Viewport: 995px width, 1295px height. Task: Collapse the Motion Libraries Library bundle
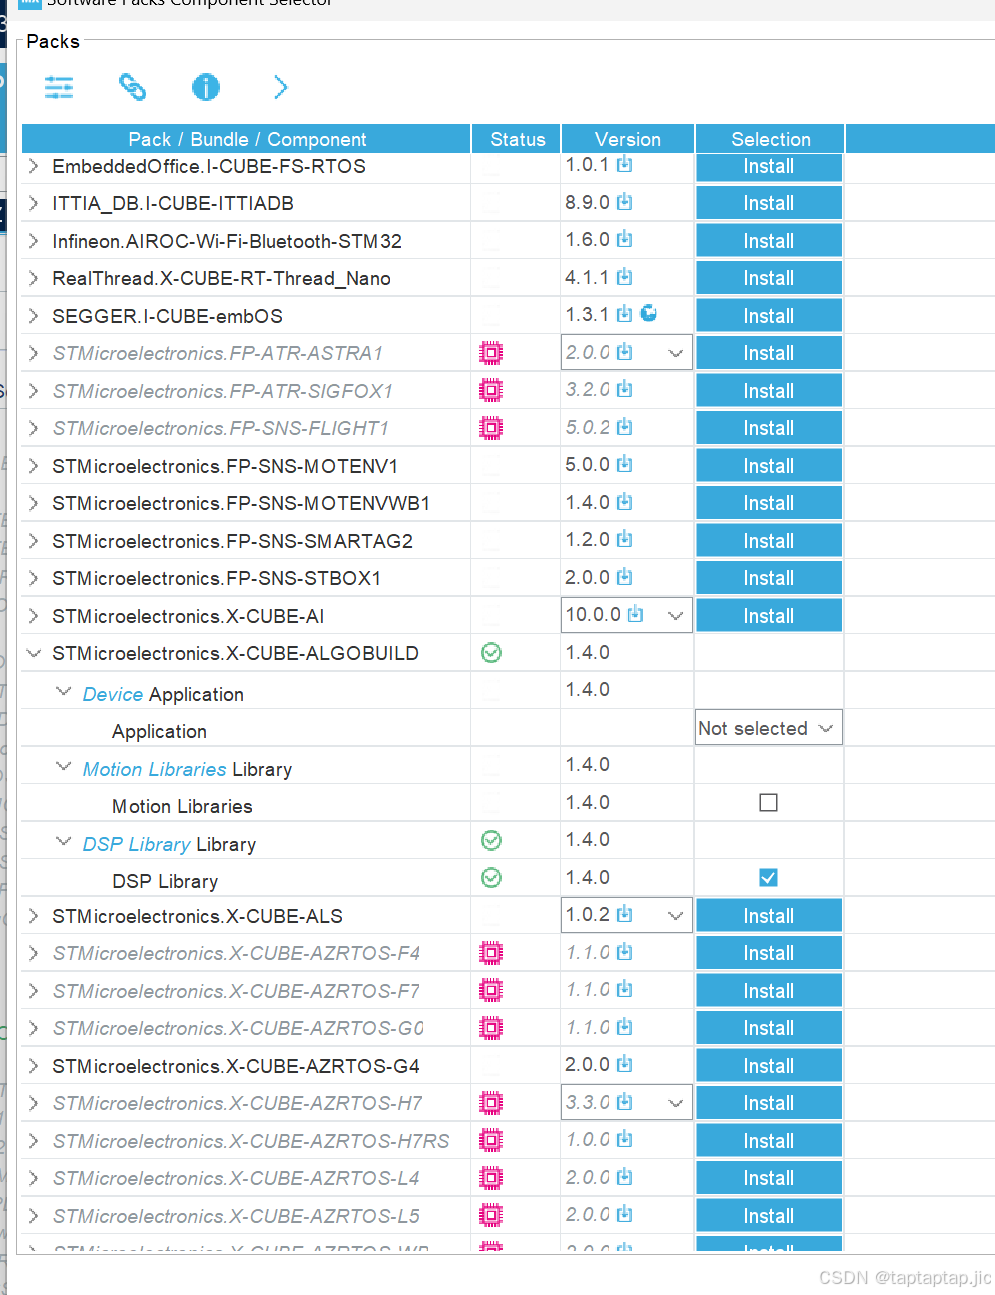(x=64, y=766)
